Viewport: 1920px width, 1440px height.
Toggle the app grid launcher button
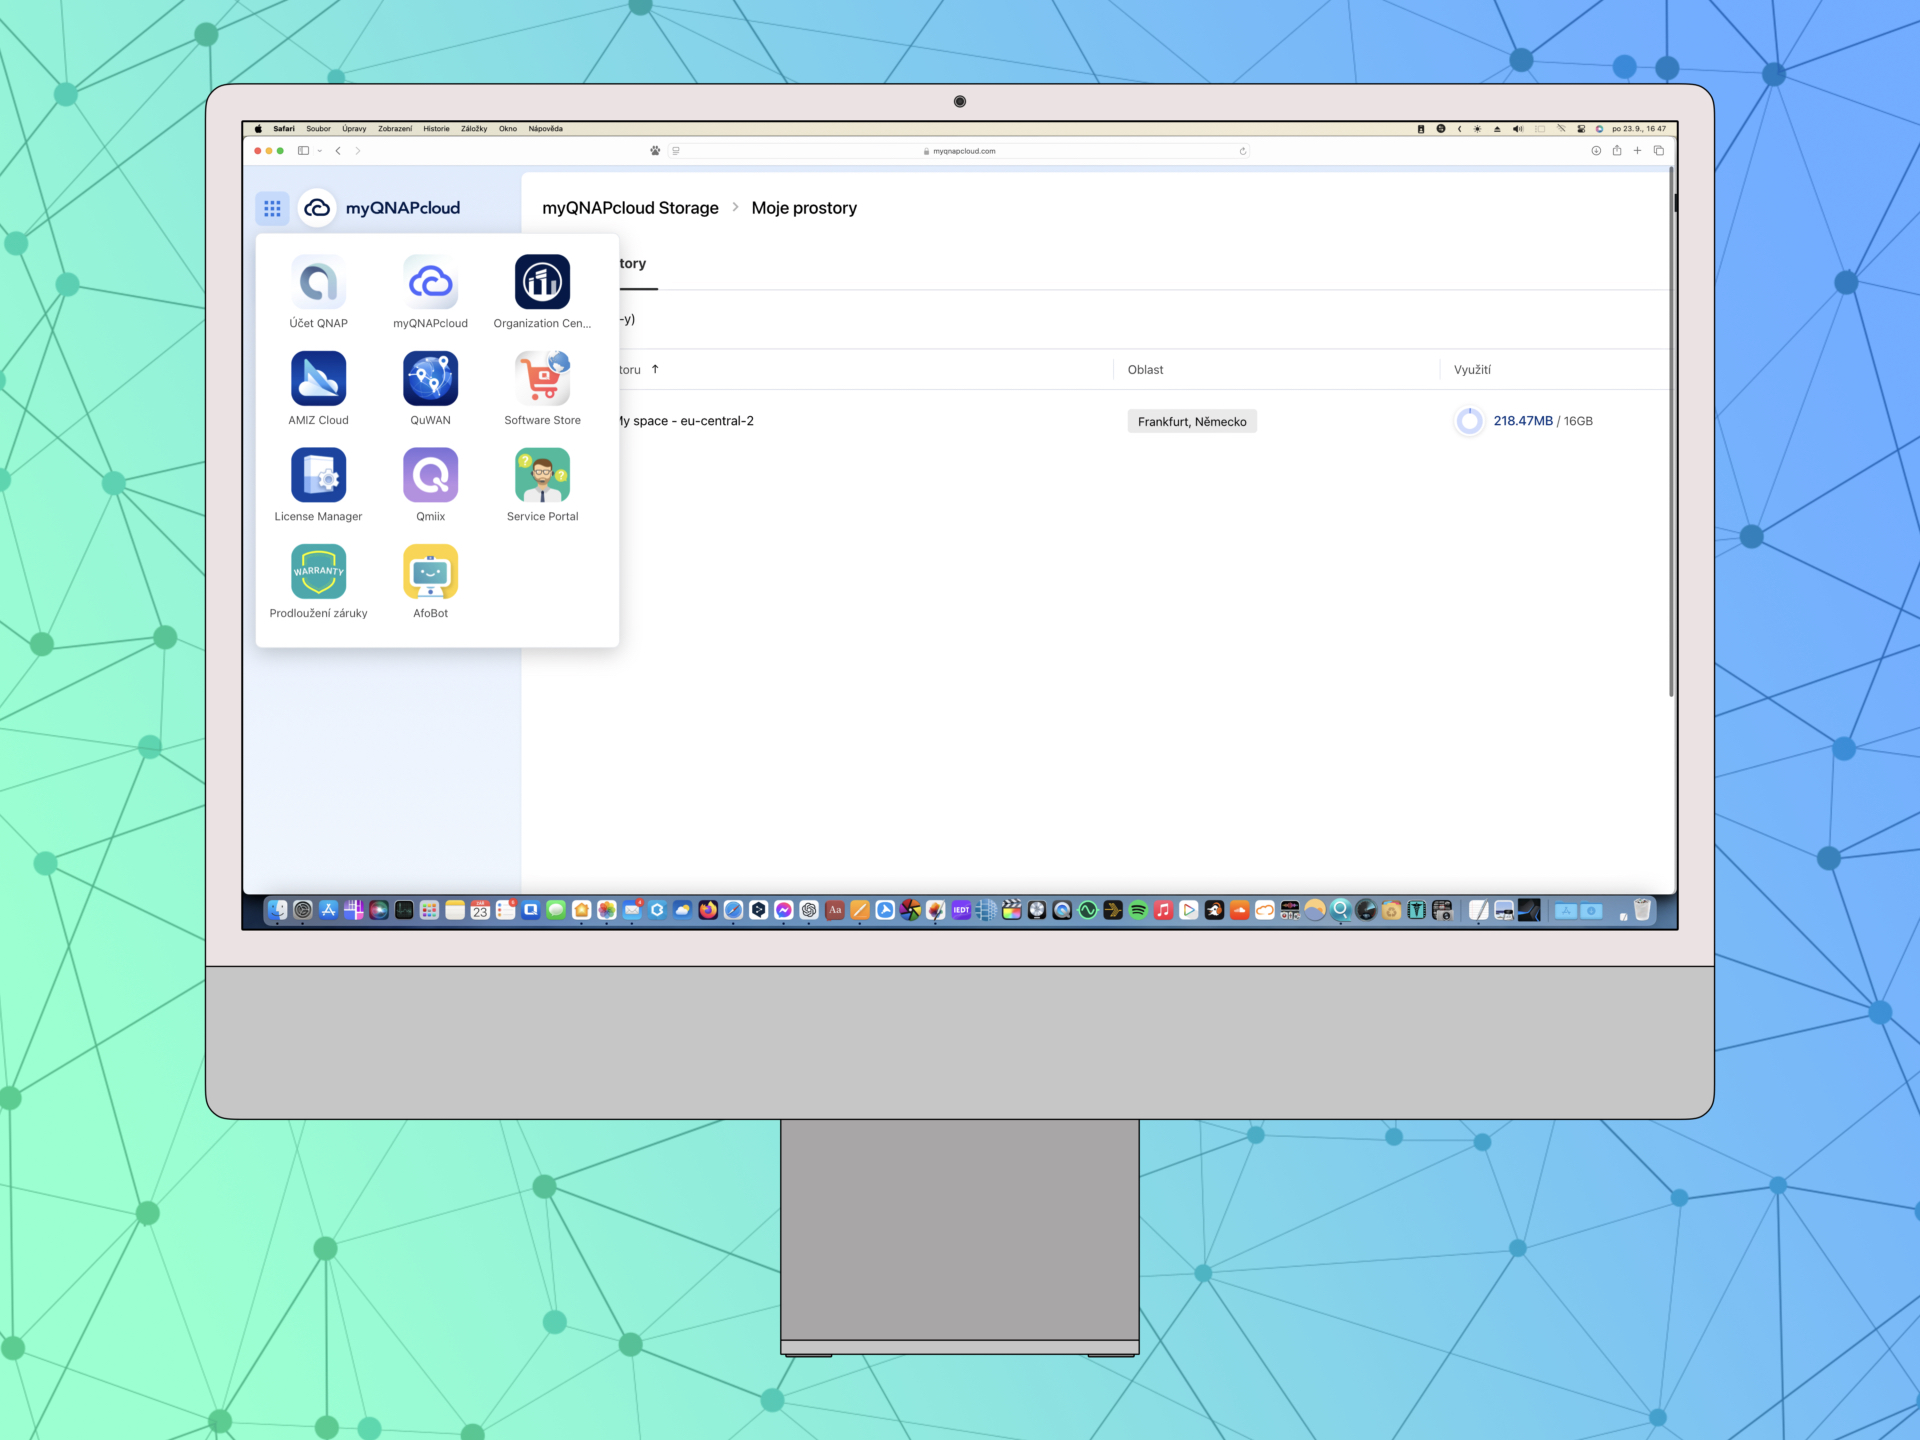272,208
